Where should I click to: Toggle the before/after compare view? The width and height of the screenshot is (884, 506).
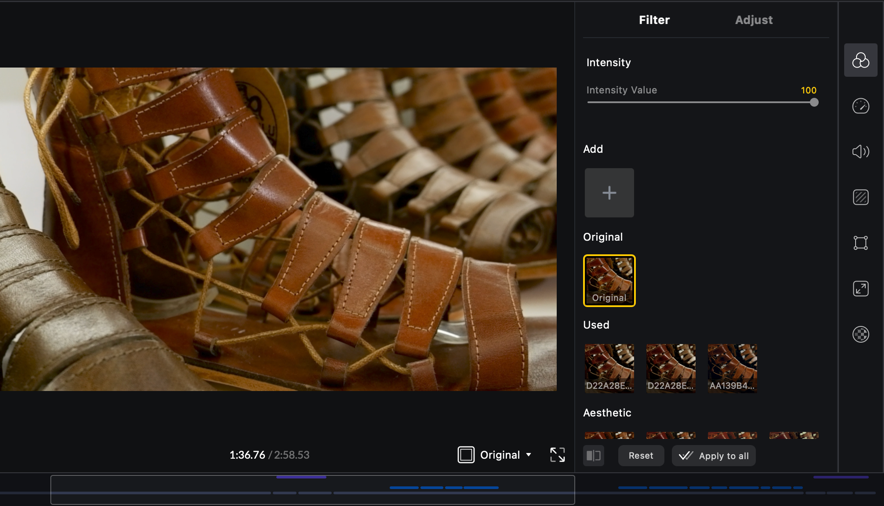594,456
